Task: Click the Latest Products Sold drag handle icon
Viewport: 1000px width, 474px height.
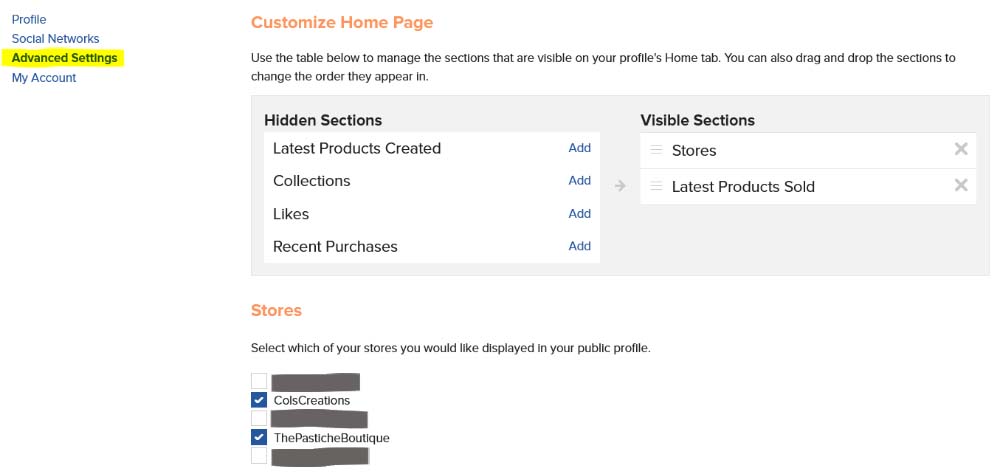Action: pos(656,186)
